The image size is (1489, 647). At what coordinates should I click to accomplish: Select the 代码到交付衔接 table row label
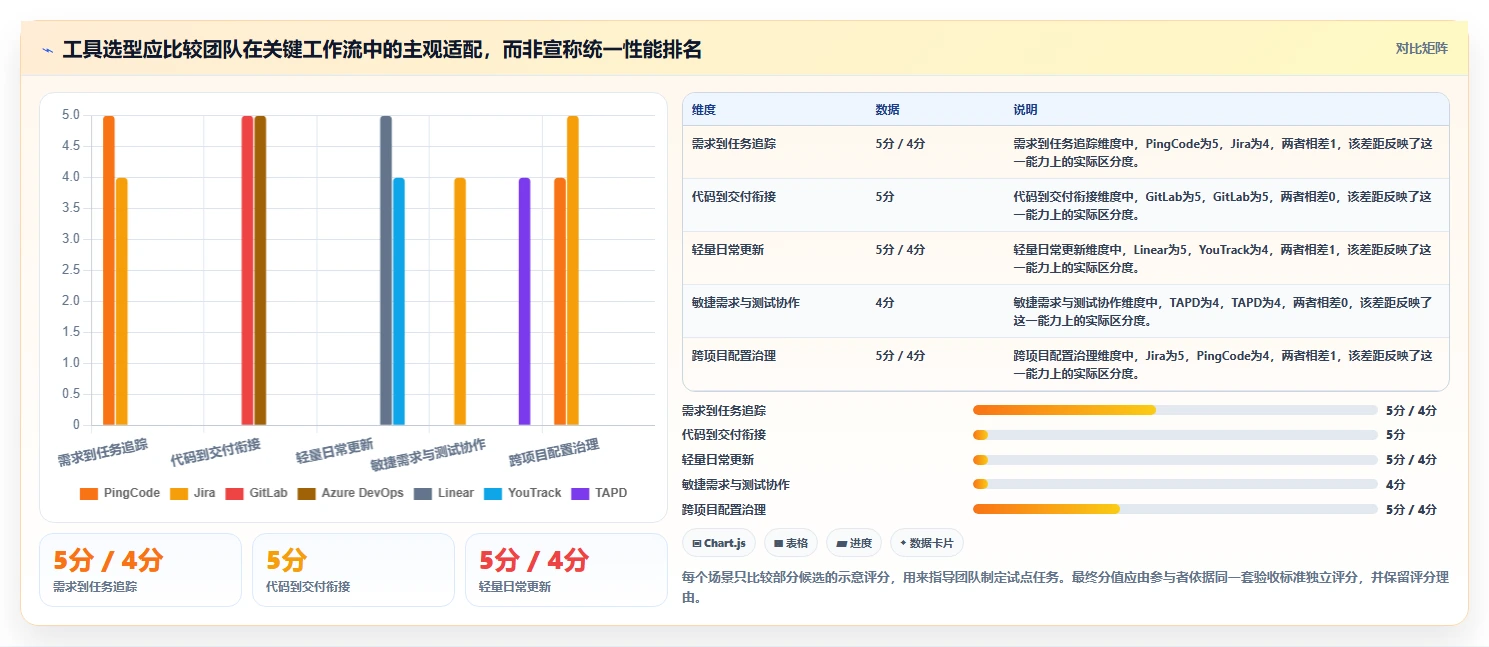click(734, 197)
